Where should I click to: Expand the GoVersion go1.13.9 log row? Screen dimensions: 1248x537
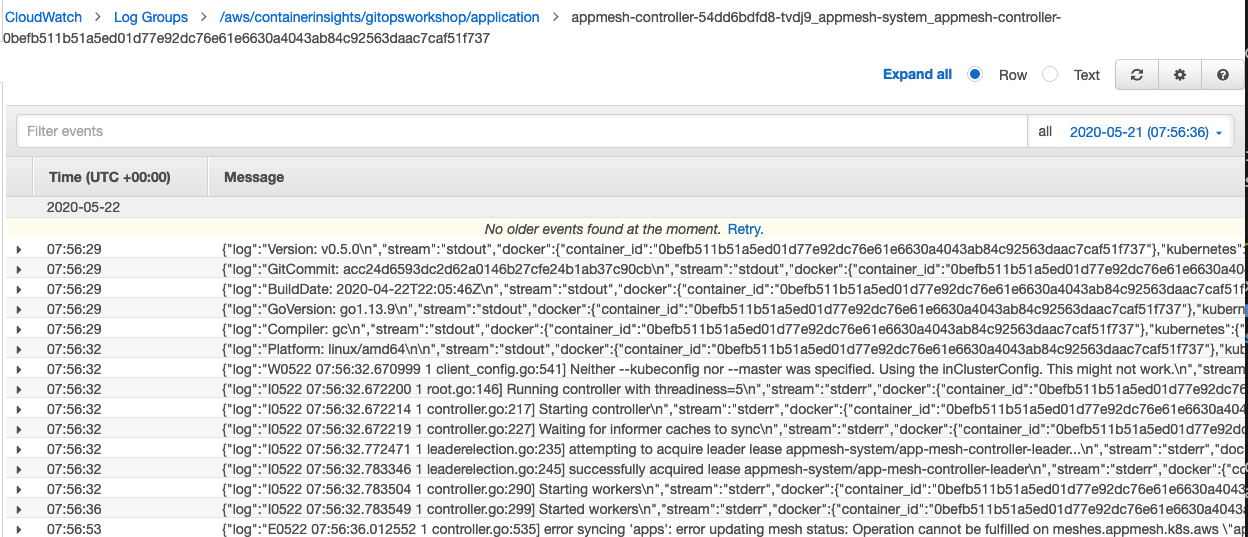point(18,309)
